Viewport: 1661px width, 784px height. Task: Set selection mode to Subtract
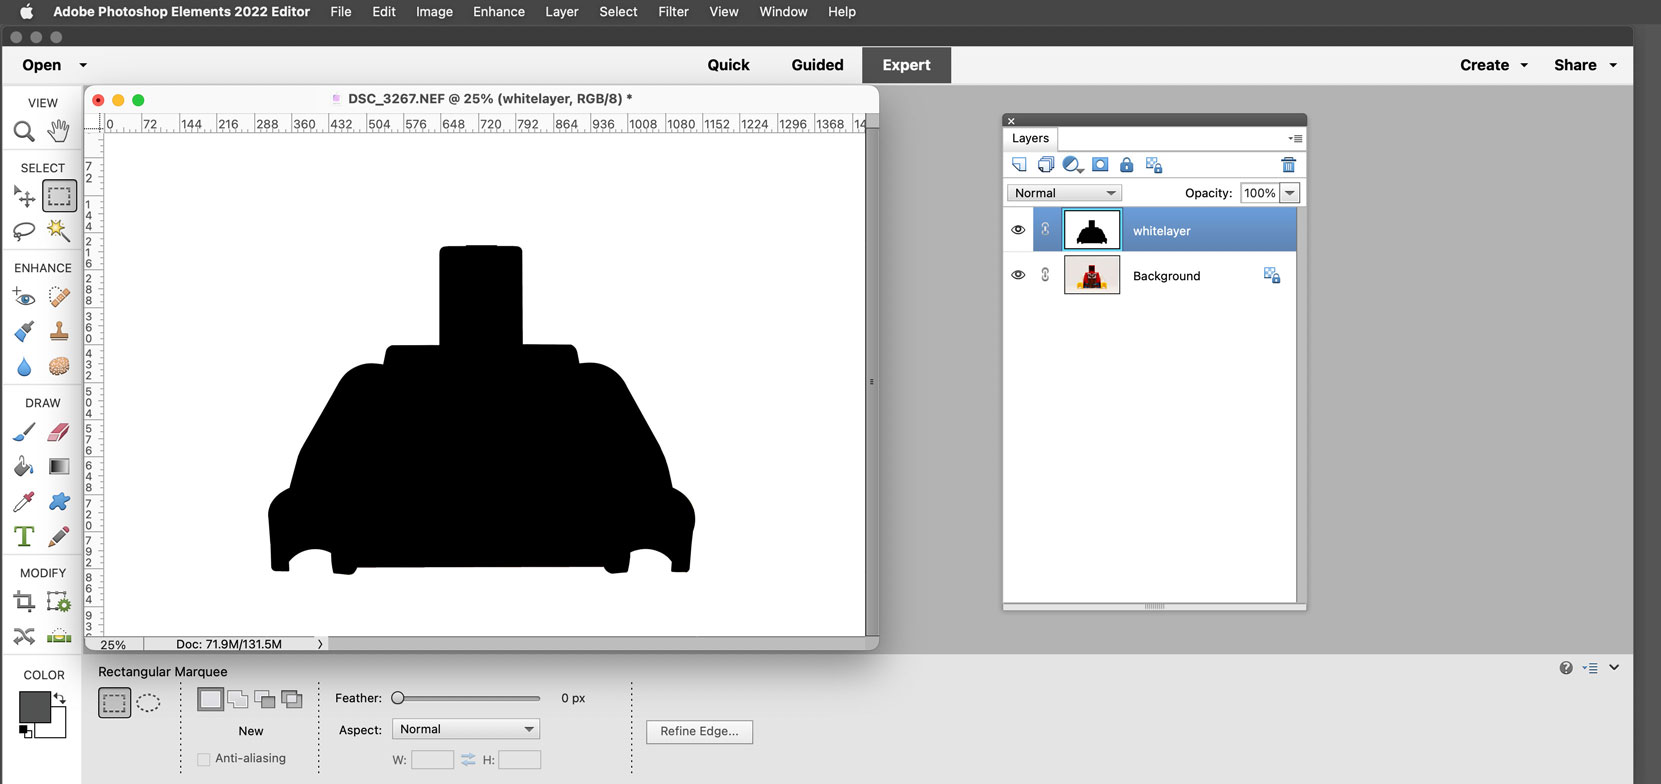pos(265,699)
